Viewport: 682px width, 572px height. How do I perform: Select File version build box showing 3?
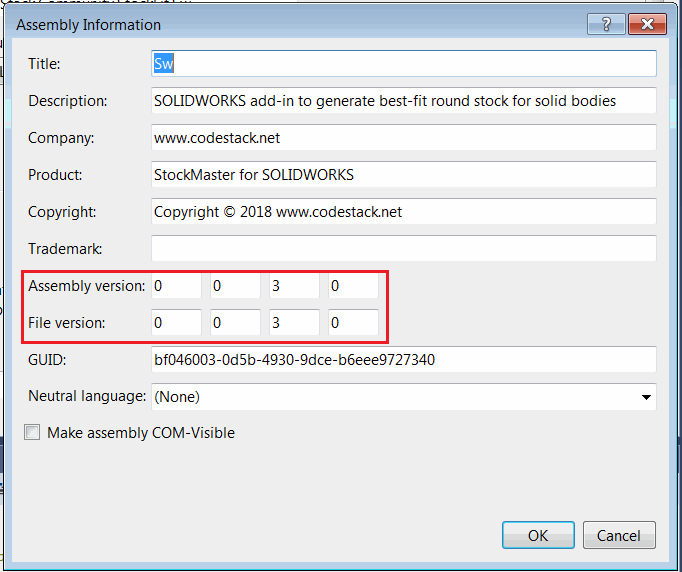pyautogui.click(x=294, y=323)
